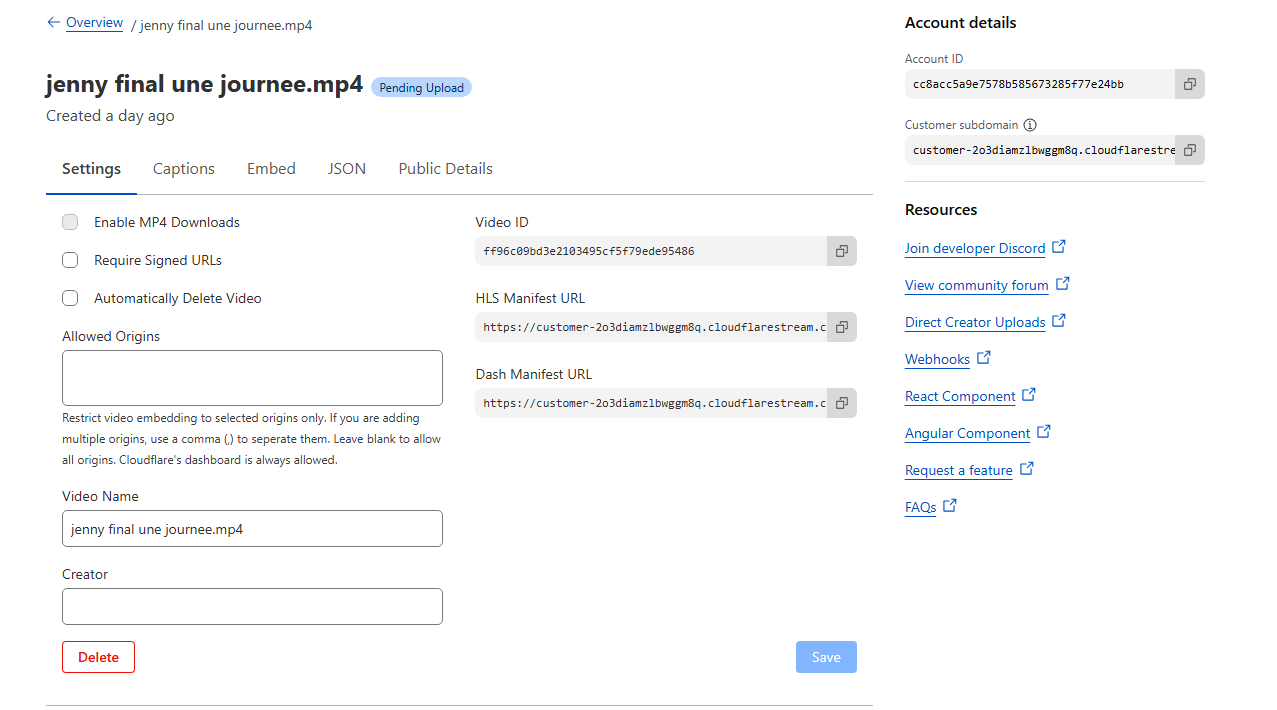Check Automatically Delete Video option
Screen dimensions: 1277x710
tap(70, 298)
